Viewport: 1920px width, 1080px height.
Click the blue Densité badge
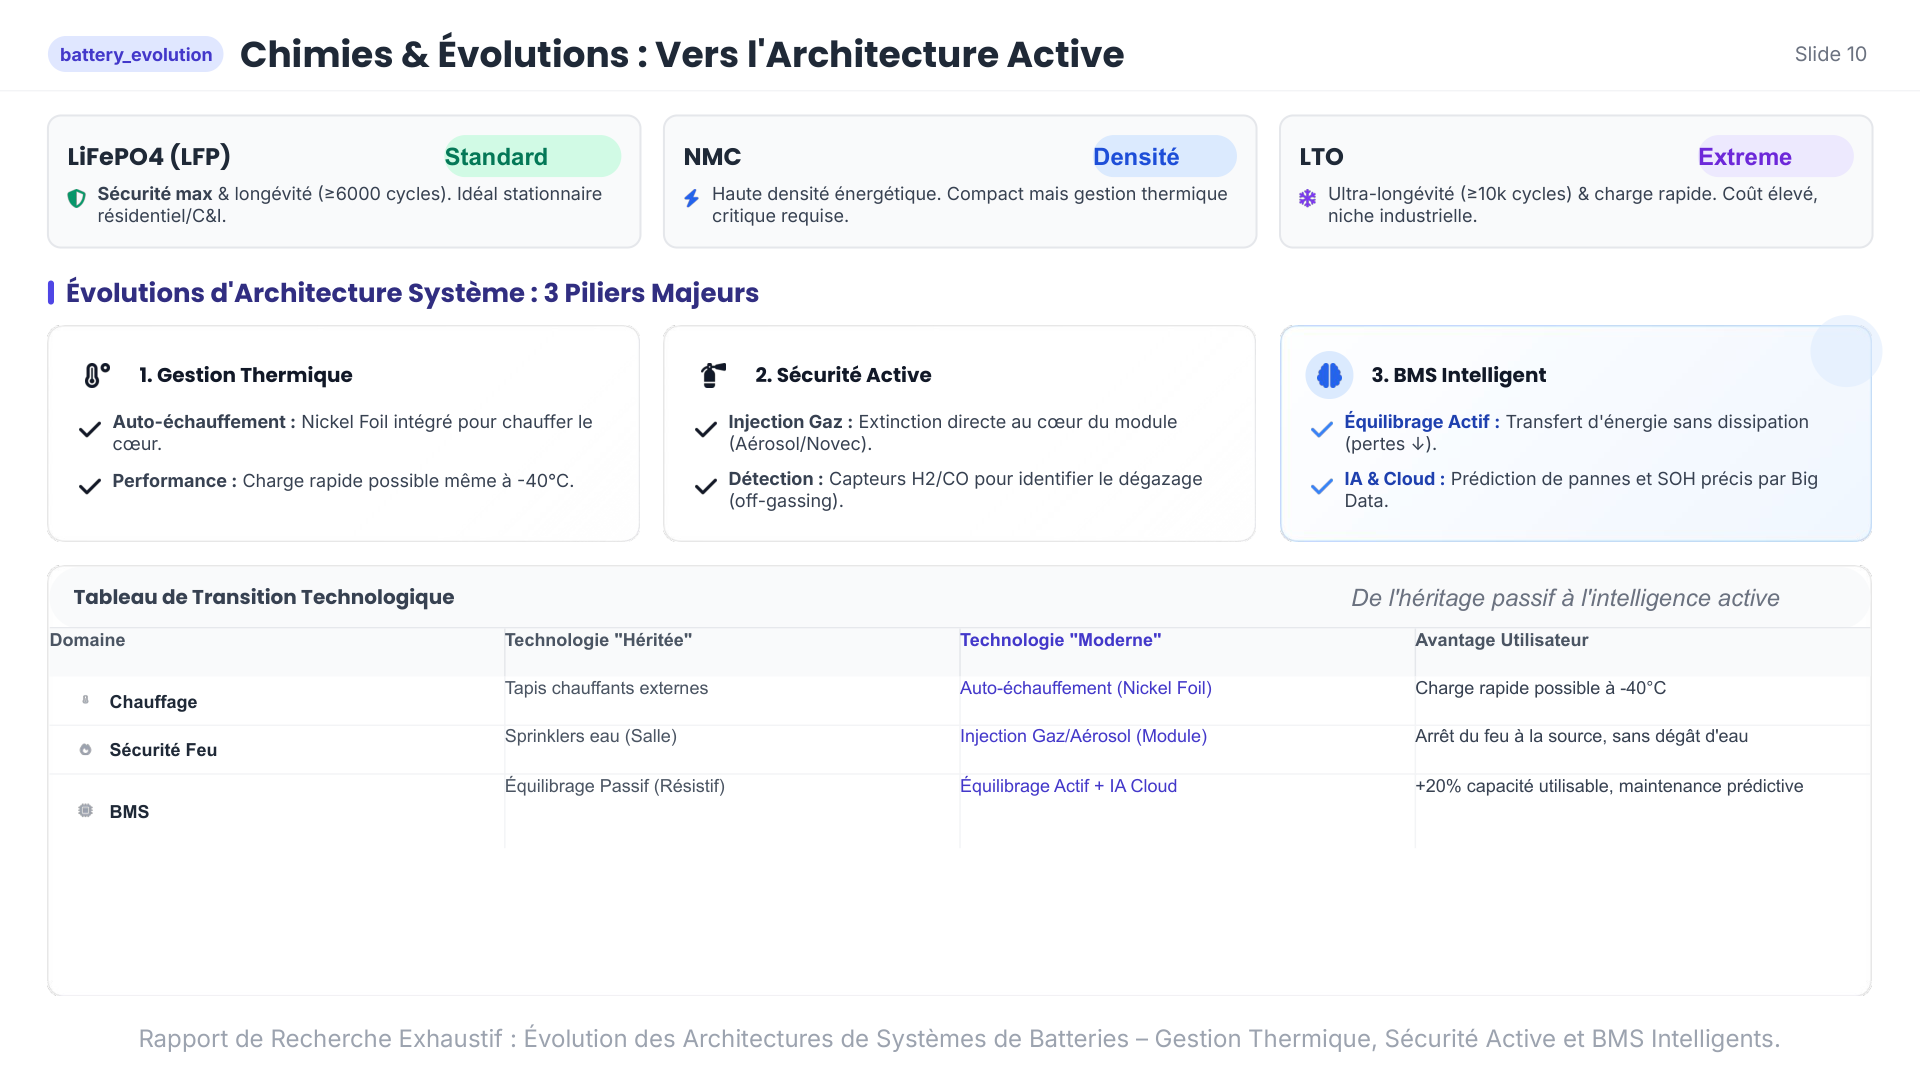point(1163,157)
